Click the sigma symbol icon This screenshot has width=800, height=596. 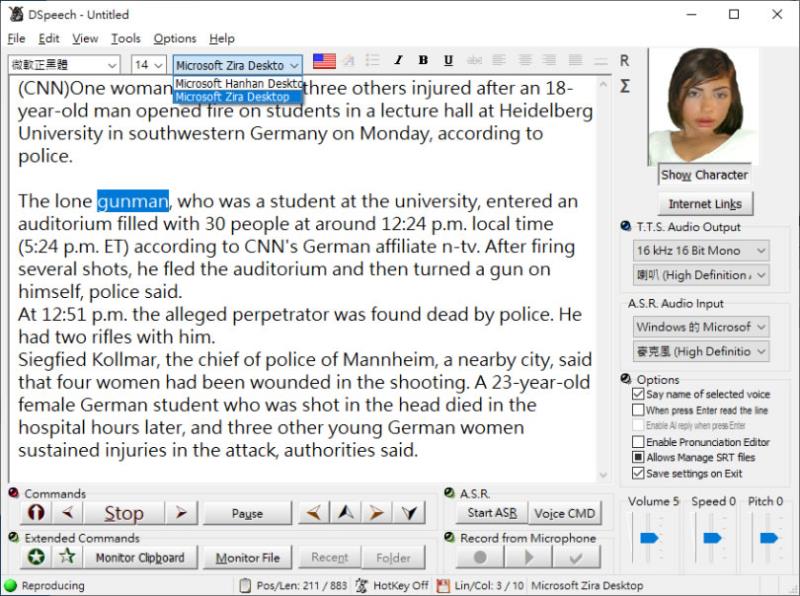pyautogui.click(x=624, y=86)
